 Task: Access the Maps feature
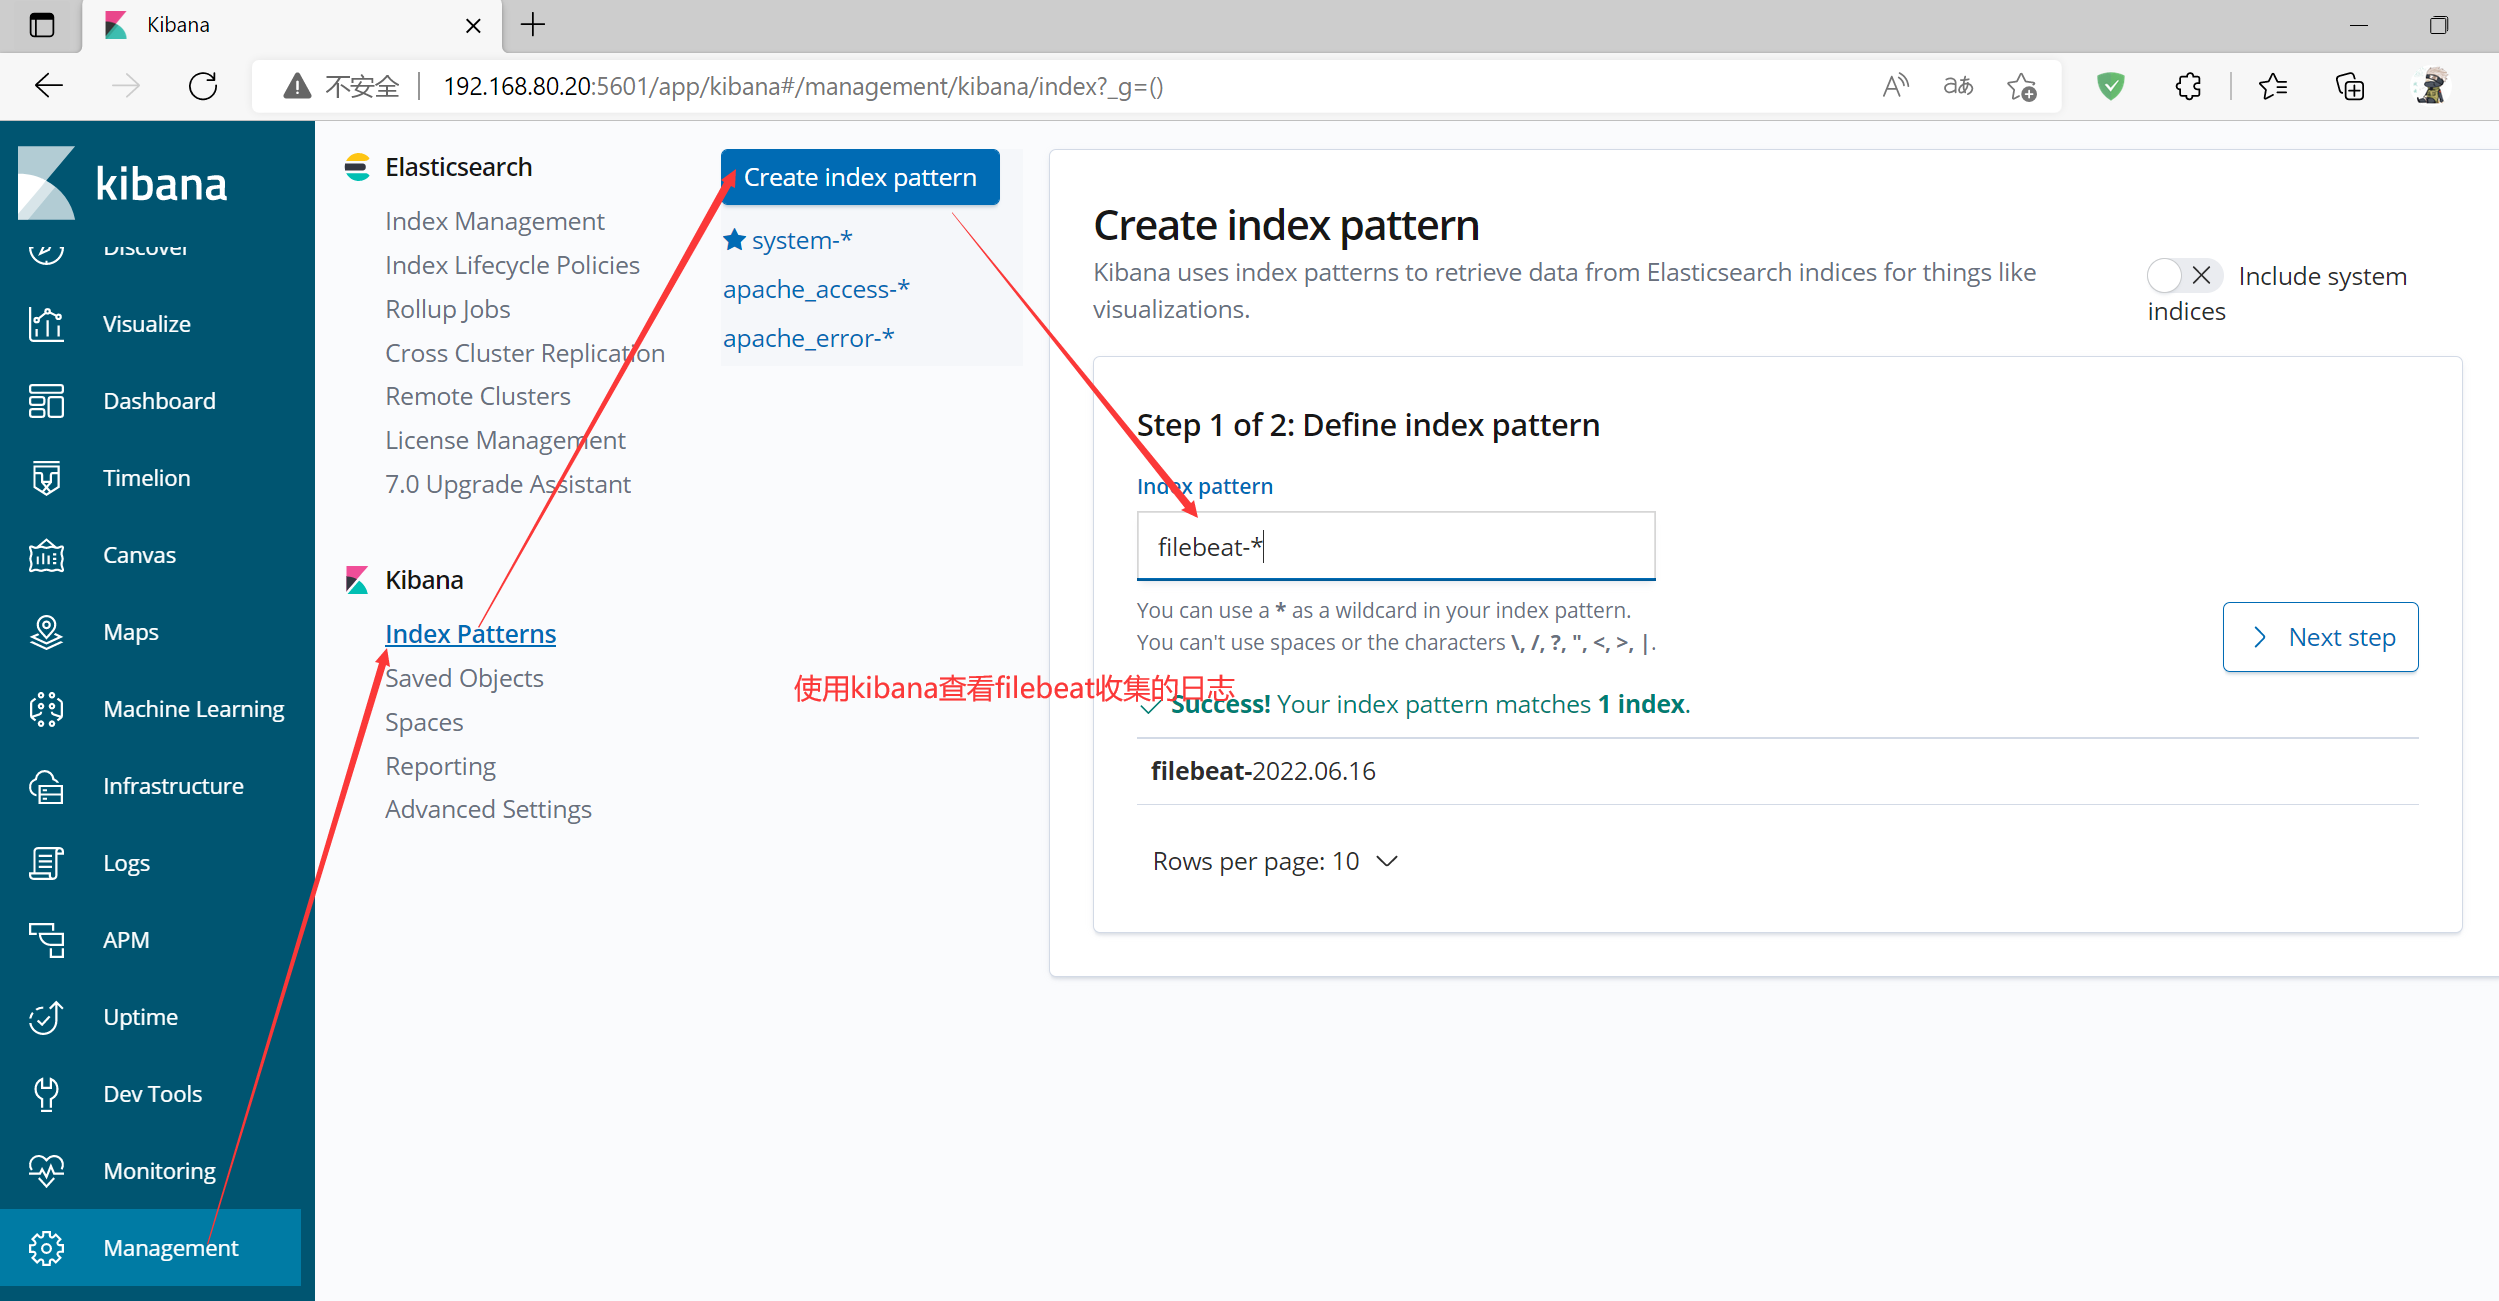(x=129, y=631)
